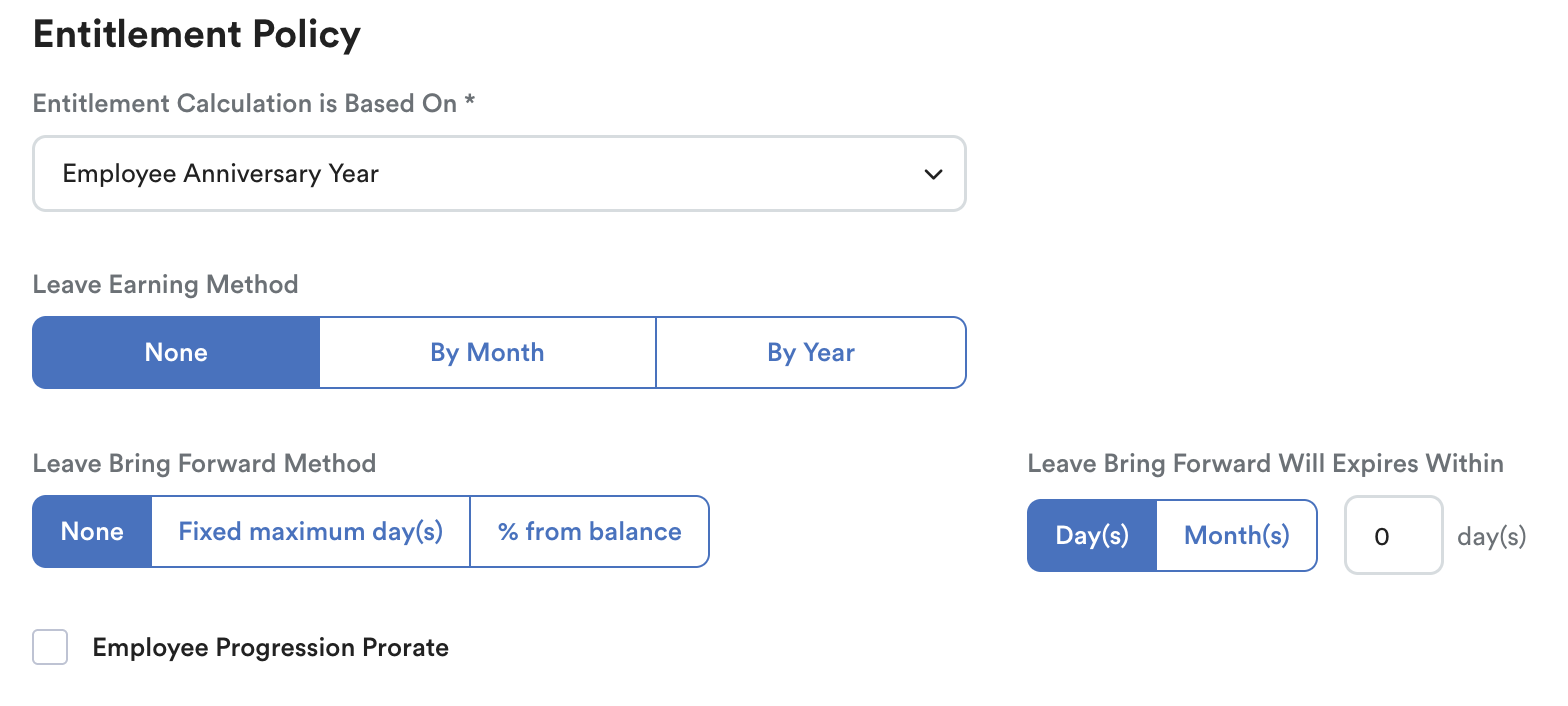Image resolution: width=1568 pixels, height=706 pixels.
Task: Click Entitlement Calculation is Based On label
Action: click(245, 103)
